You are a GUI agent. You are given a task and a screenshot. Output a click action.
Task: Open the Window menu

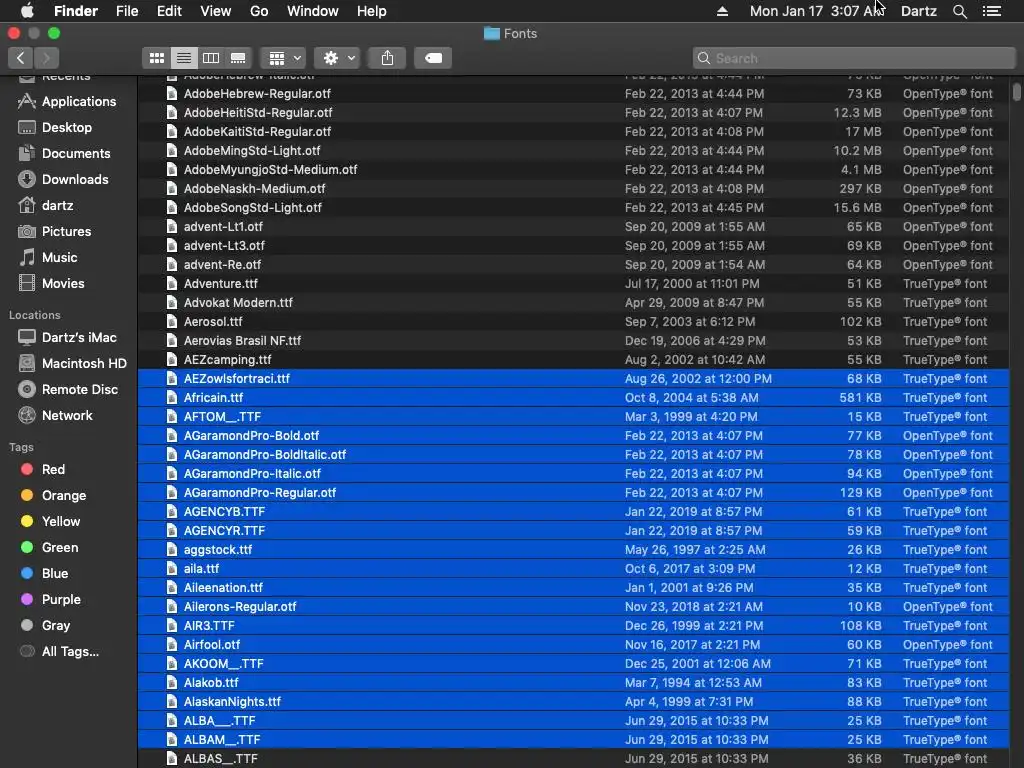click(x=313, y=11)
